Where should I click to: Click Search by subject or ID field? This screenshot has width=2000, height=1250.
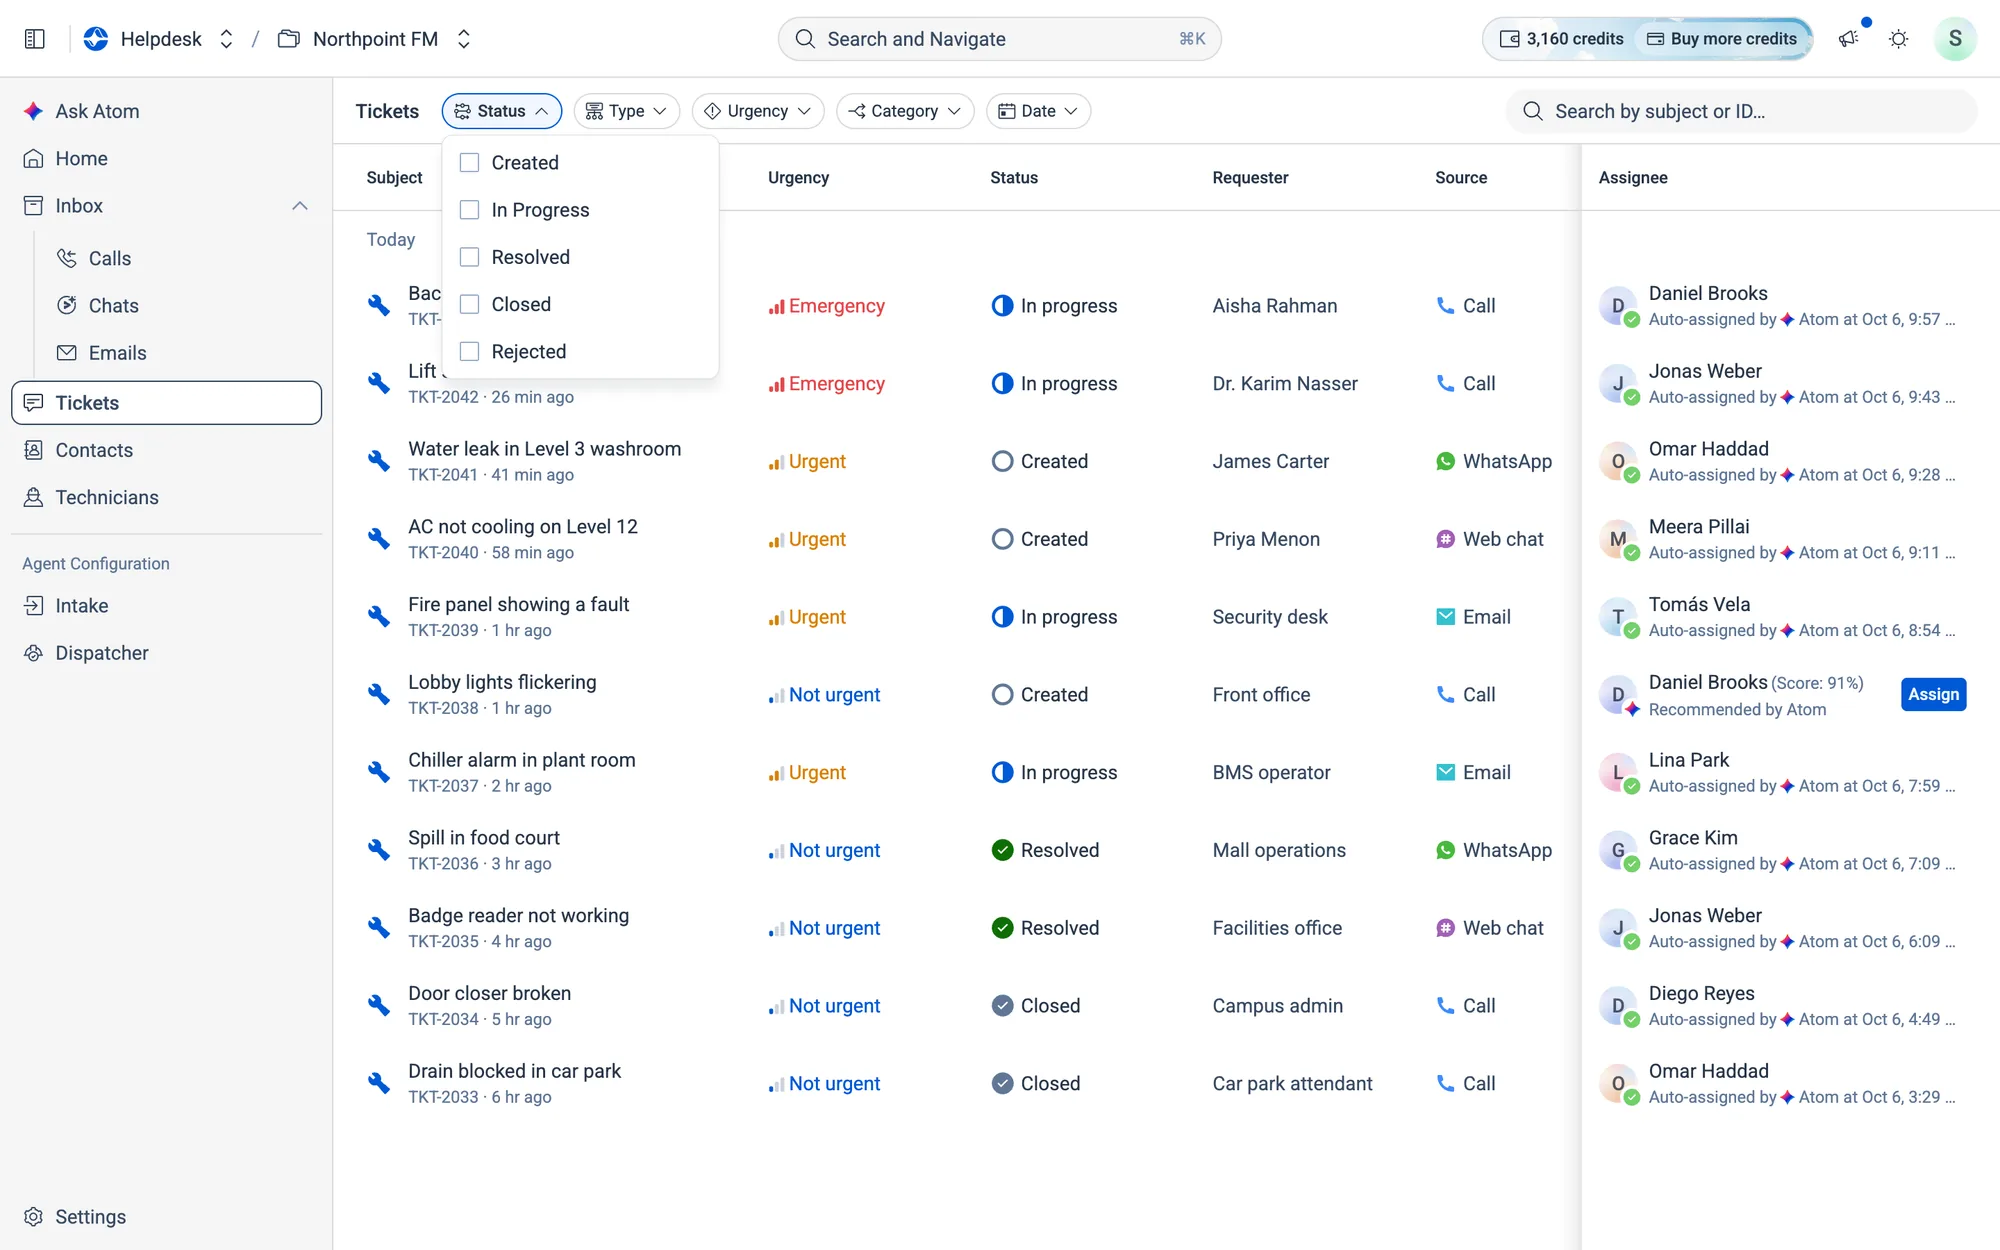tap(1741, 111)
